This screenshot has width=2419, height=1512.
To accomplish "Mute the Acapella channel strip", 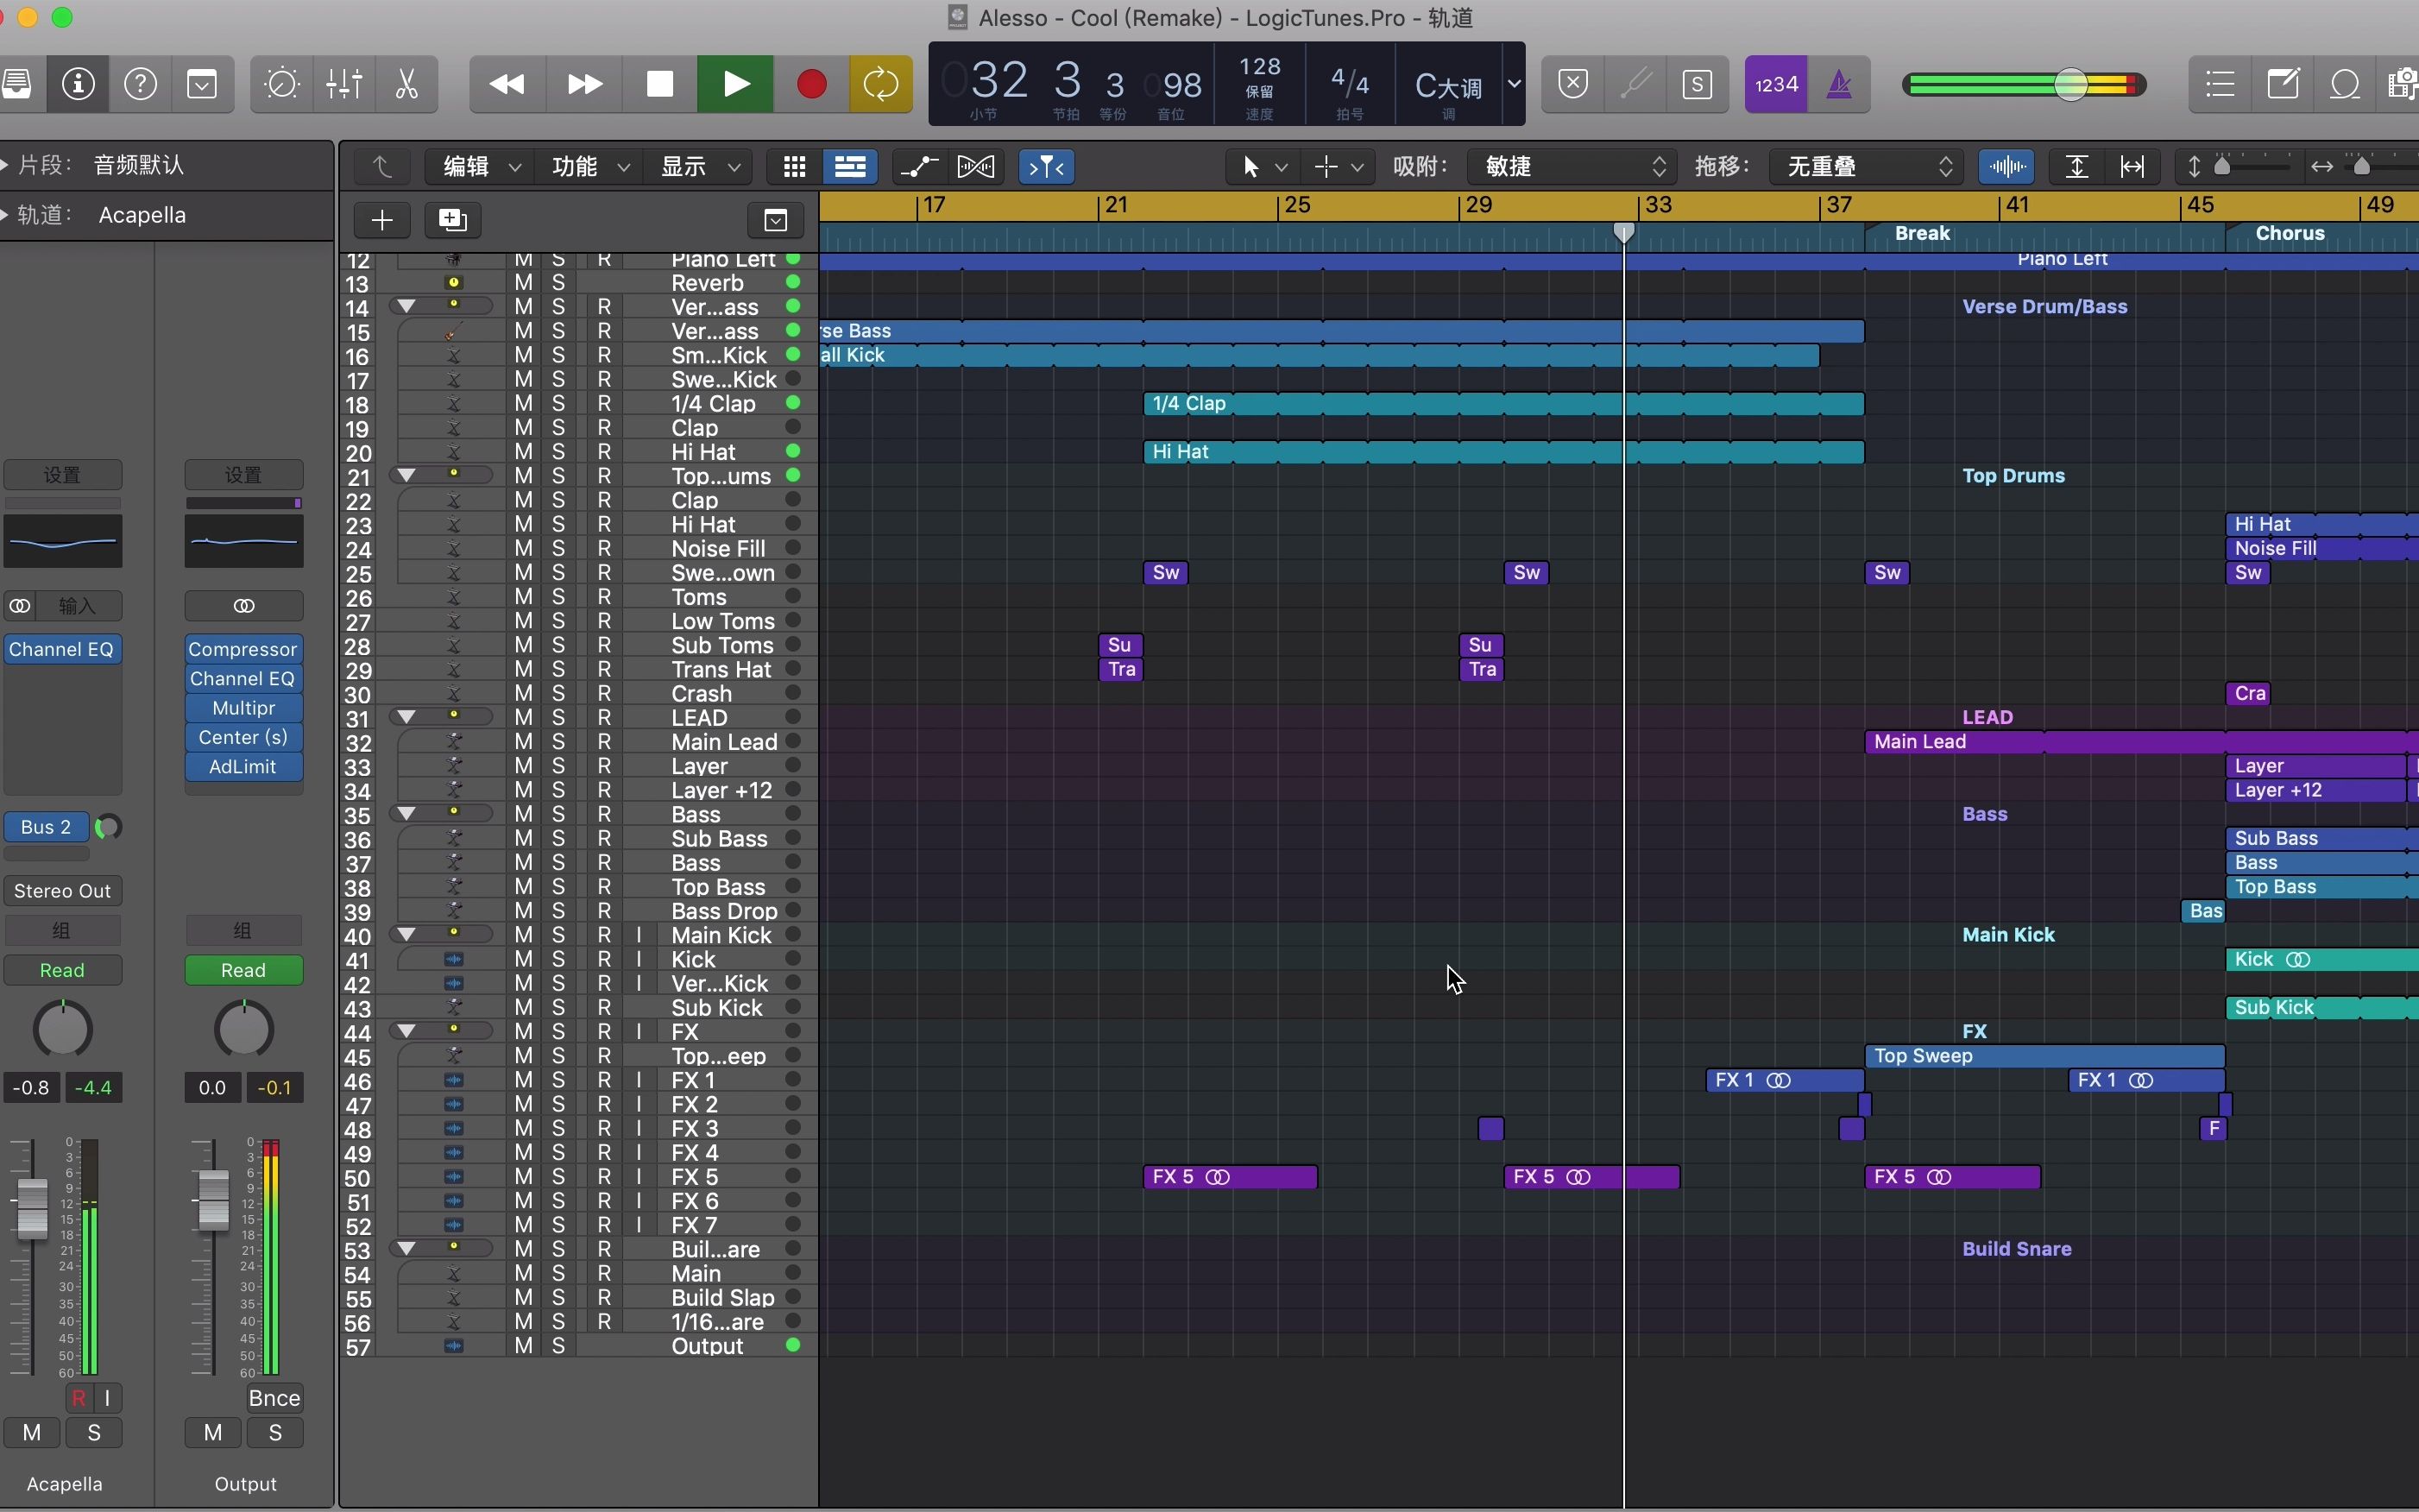I will pos(33,1433).
